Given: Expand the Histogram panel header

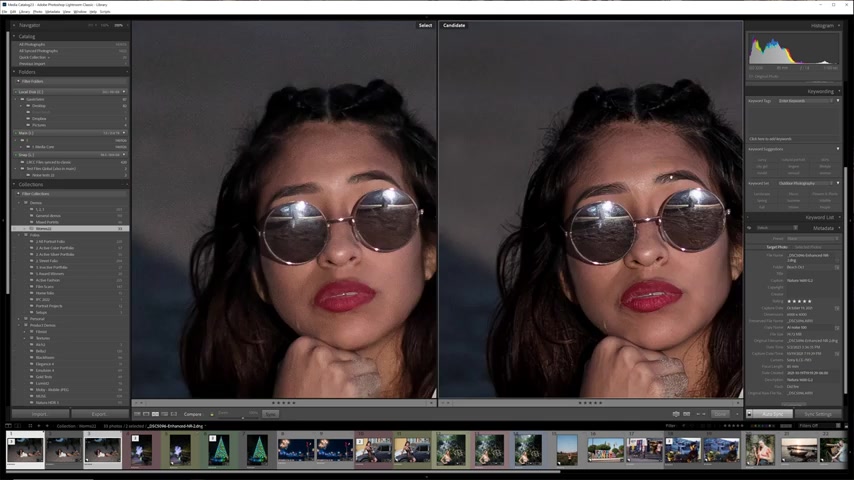Looking at the screenshot, I should [821, 25].
